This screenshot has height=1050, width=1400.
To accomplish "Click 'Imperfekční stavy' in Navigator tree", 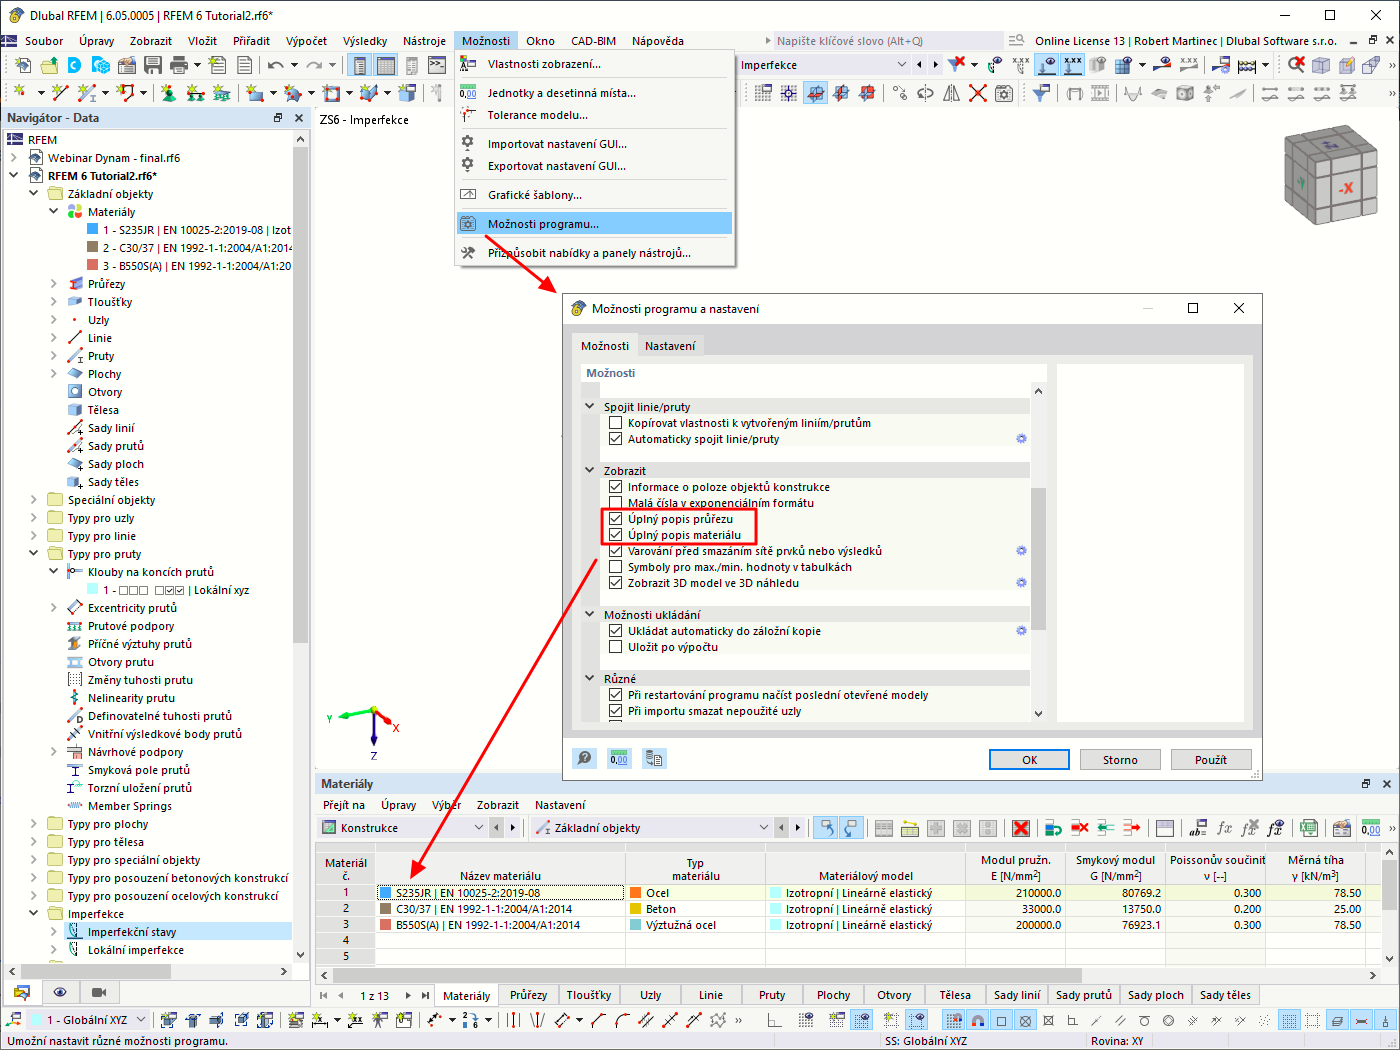I will [132, 932].
